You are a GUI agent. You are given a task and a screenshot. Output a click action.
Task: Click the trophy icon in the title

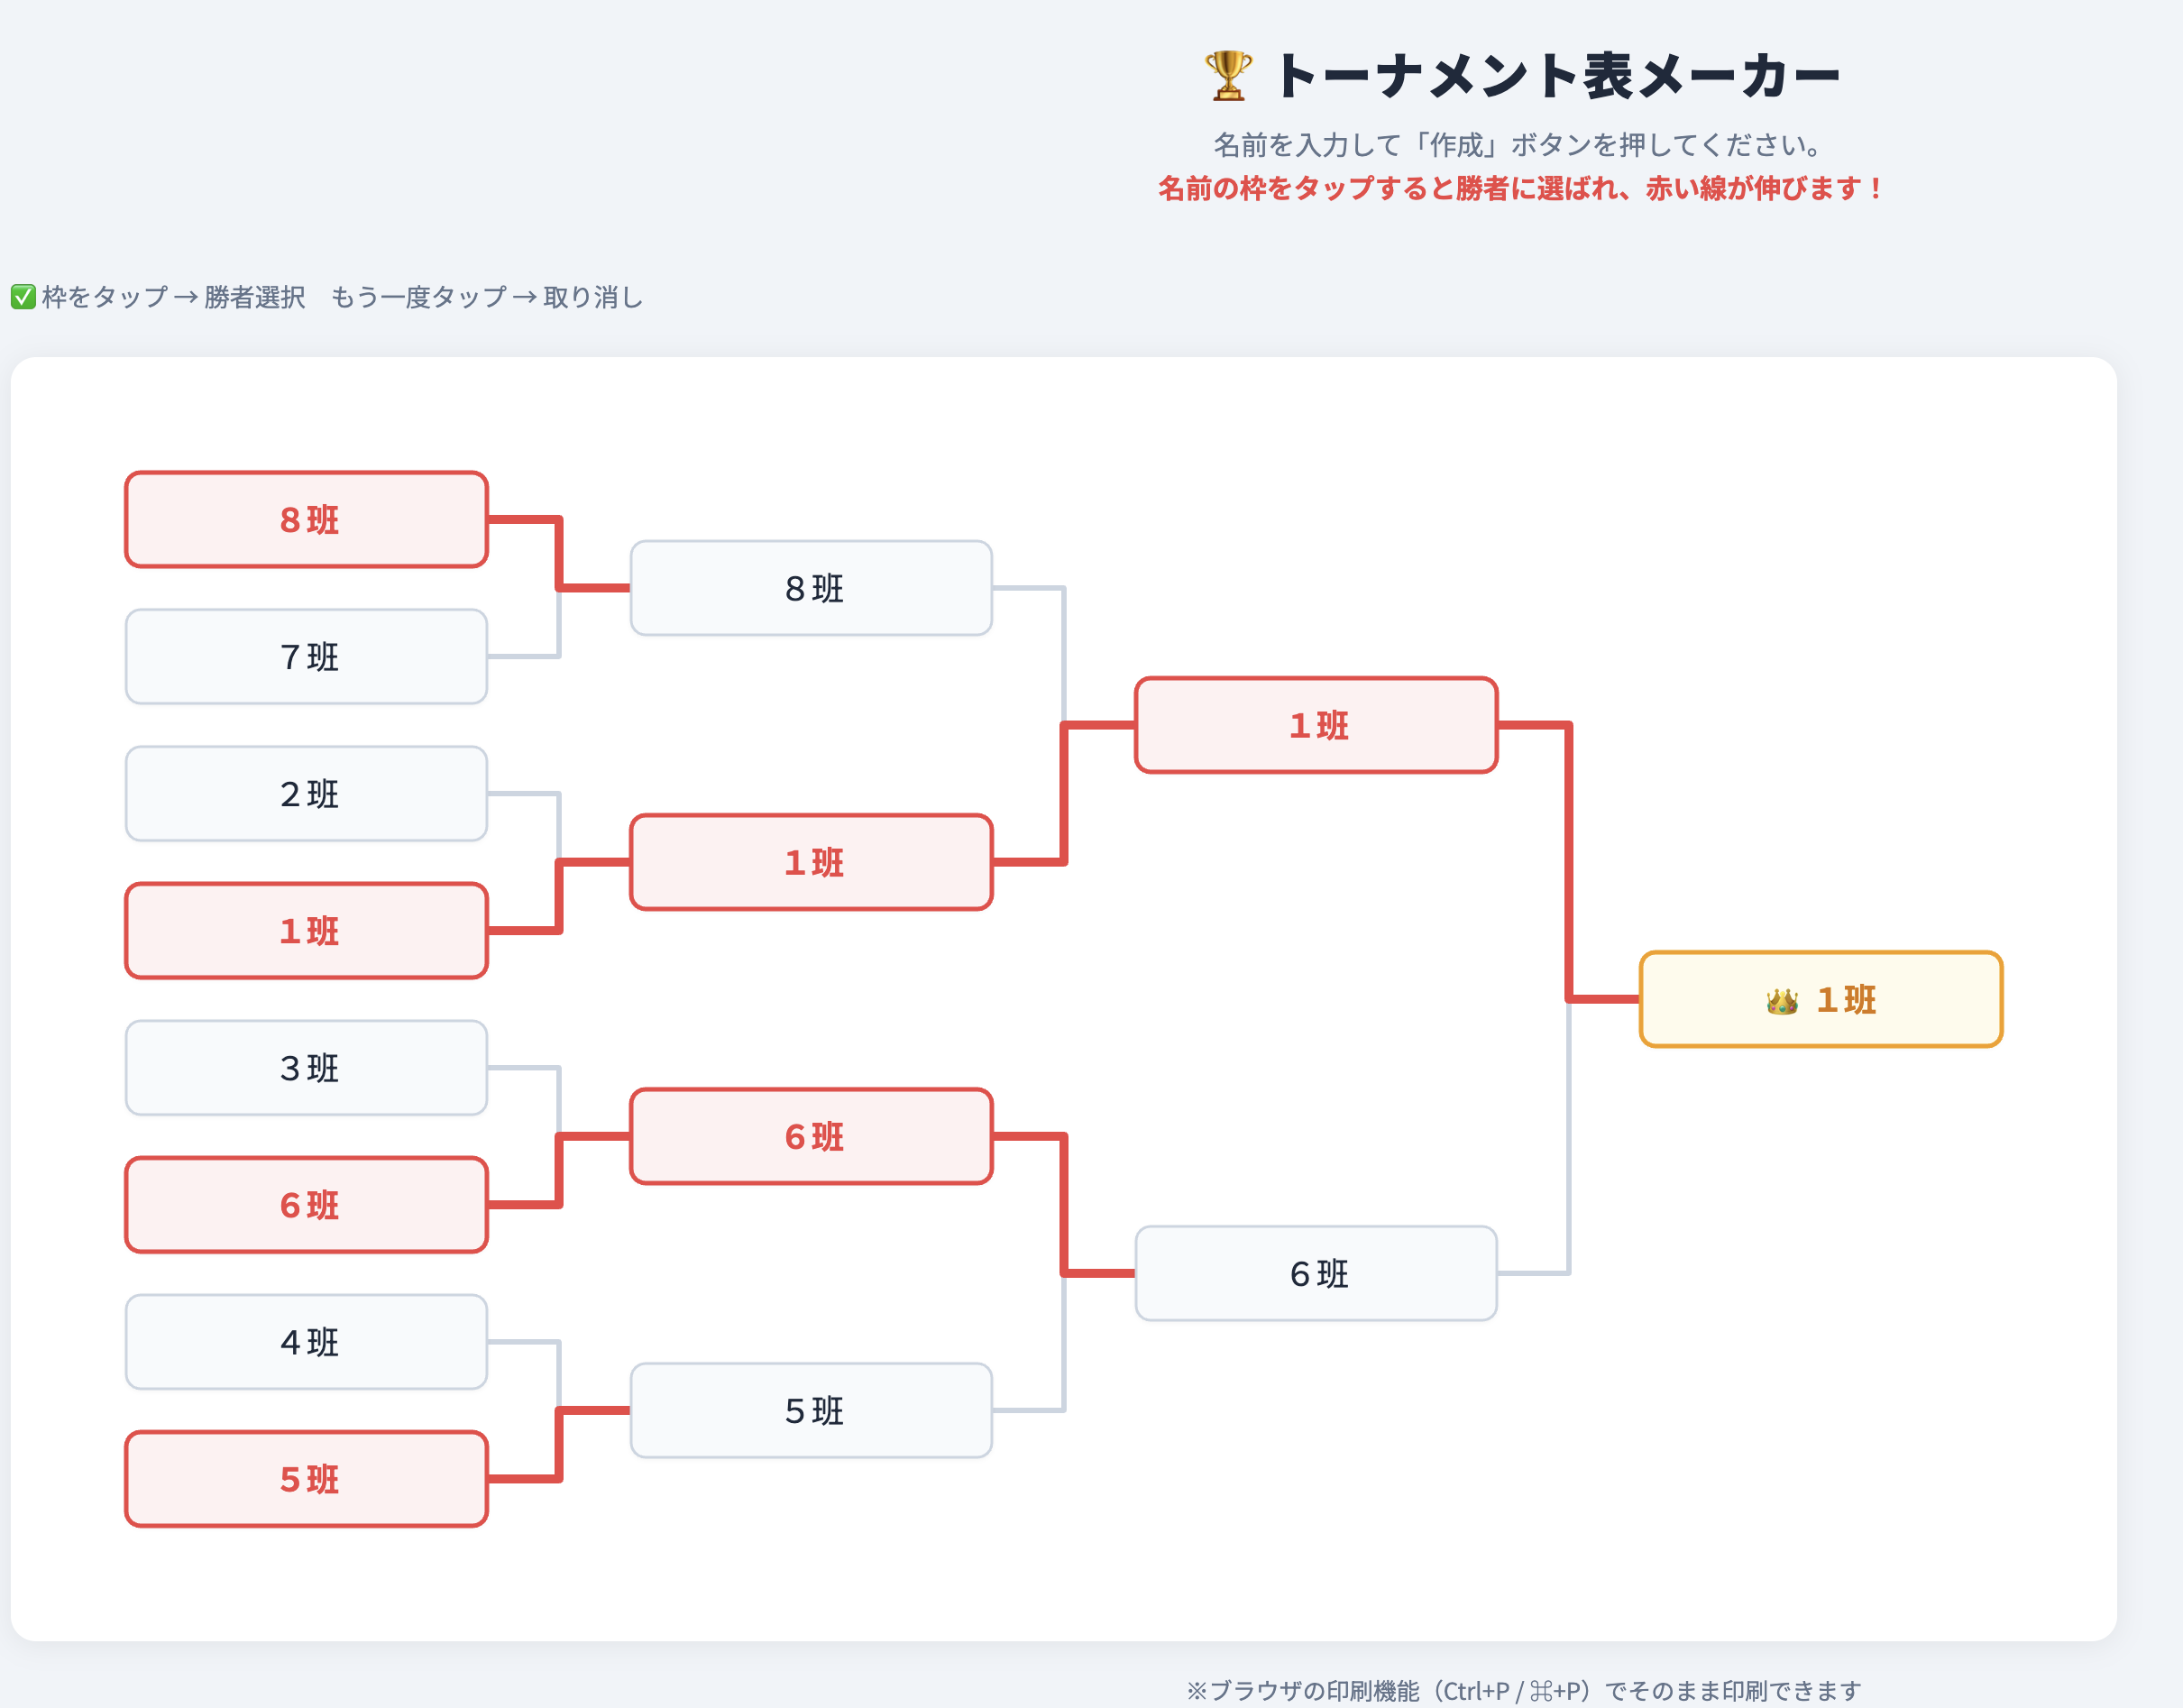[x=1227, y=76]
